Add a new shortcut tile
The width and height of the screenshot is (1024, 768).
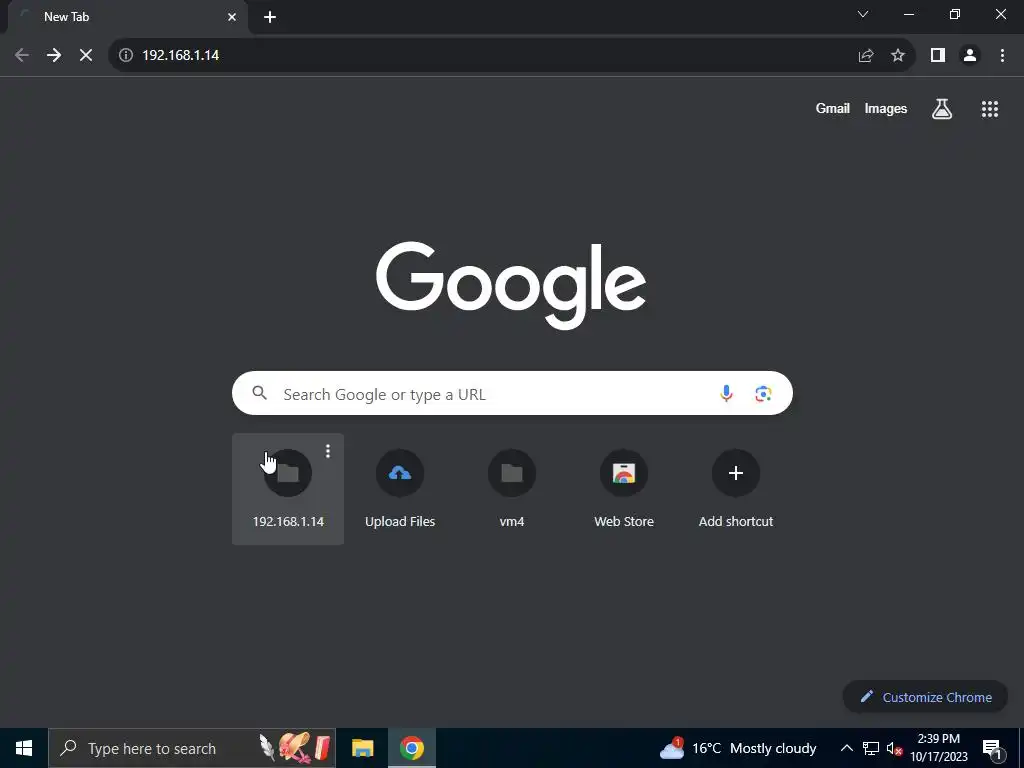tap(736, 488)
